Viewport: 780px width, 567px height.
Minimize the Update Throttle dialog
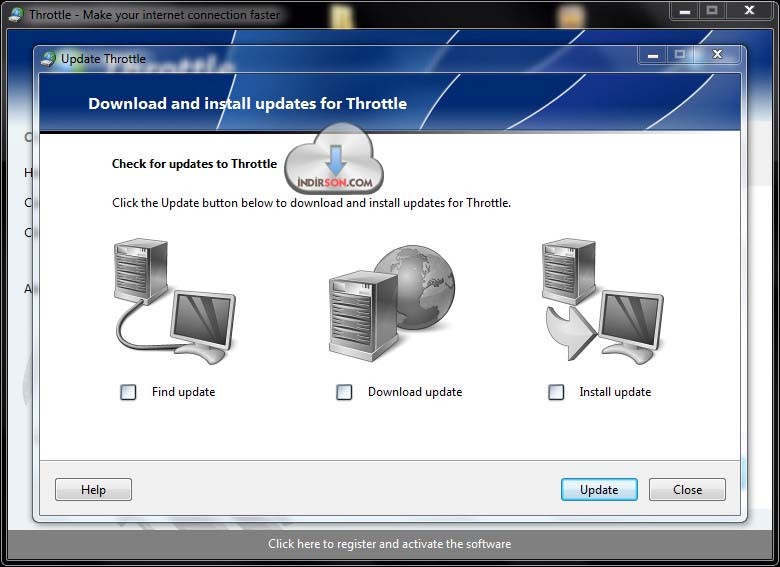653,55
